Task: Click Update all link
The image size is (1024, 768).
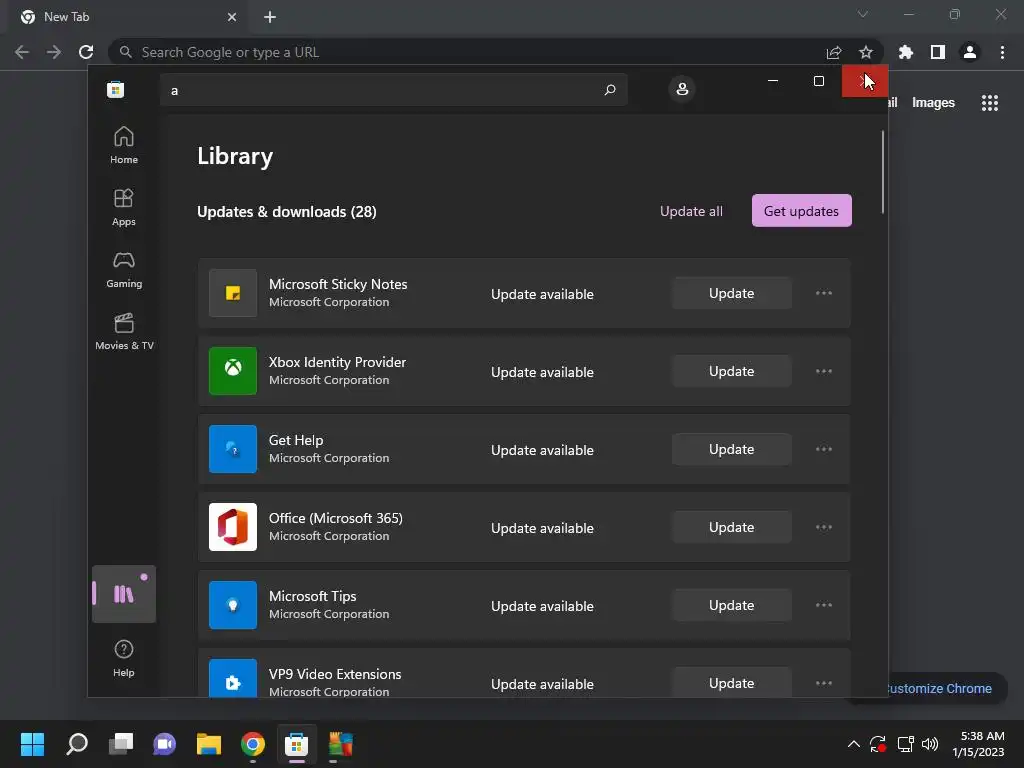Action: [691, 211]
